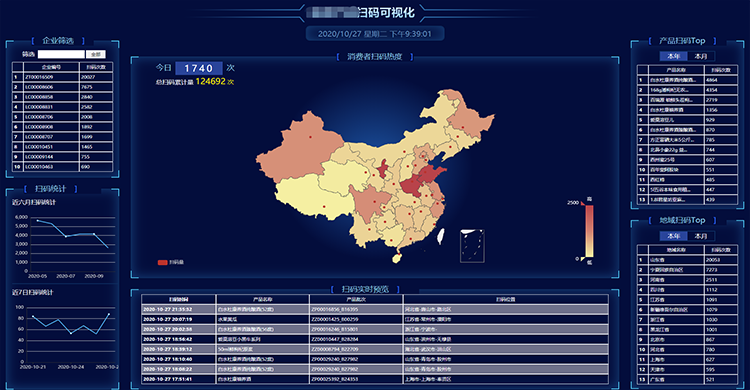Screen dimensions: 750x390
Task: Click 山东省 row in region ranking table
Action: 687,260
